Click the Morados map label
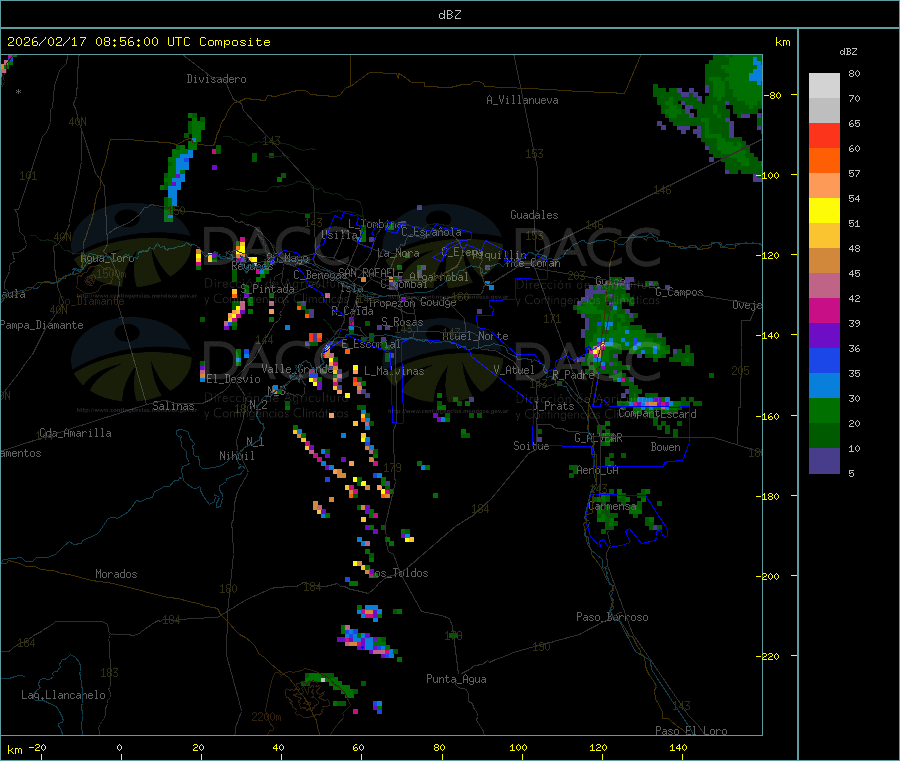Viewport: 900px width, 761px height. click(x=116, y=574)
